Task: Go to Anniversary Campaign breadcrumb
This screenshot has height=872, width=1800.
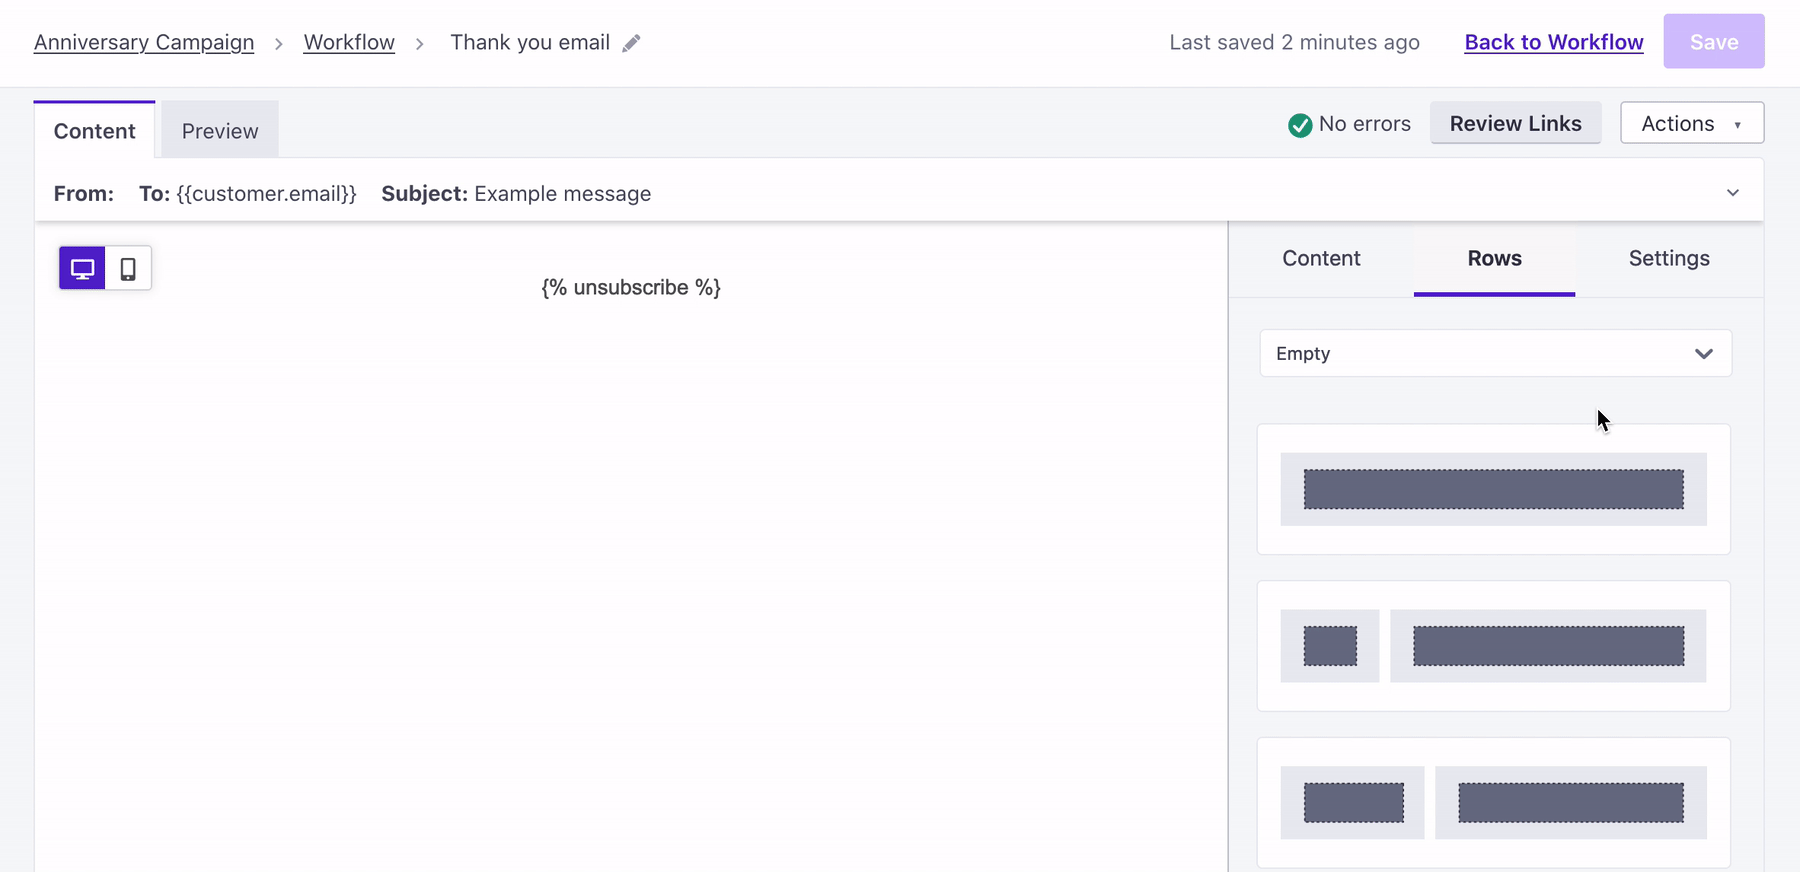Action: [144, 42]
